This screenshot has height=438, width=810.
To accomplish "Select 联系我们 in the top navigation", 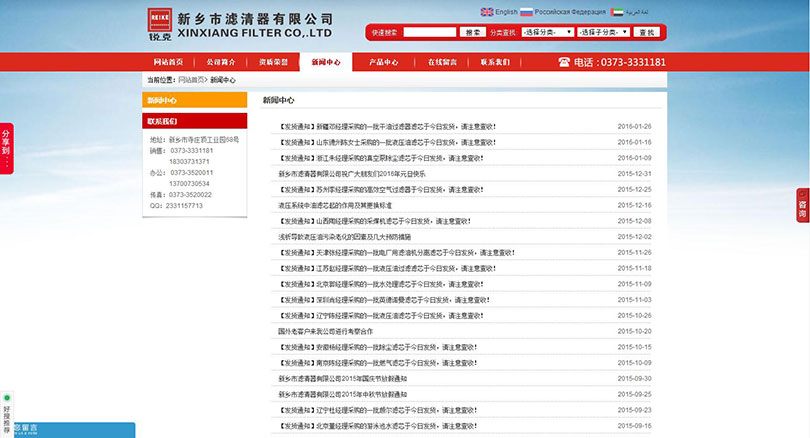I will [x=494, y=62].
